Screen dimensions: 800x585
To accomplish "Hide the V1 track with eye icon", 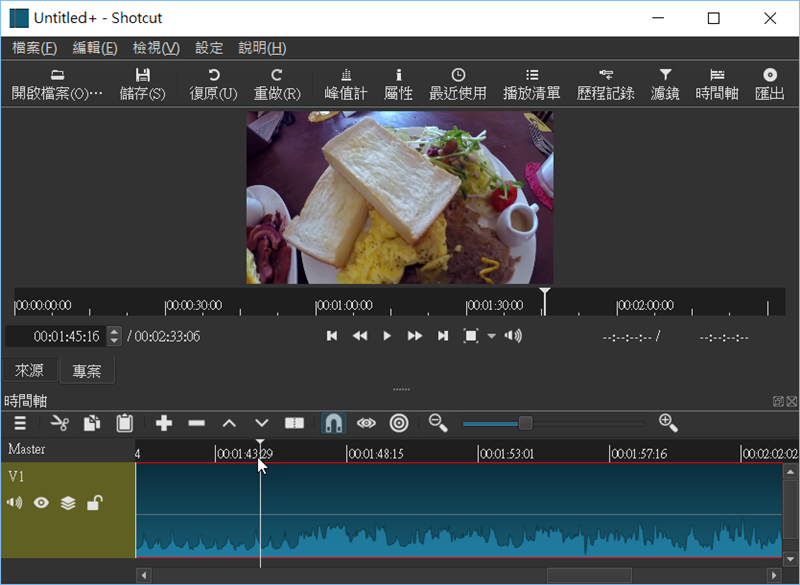I will tap(42, 503).
